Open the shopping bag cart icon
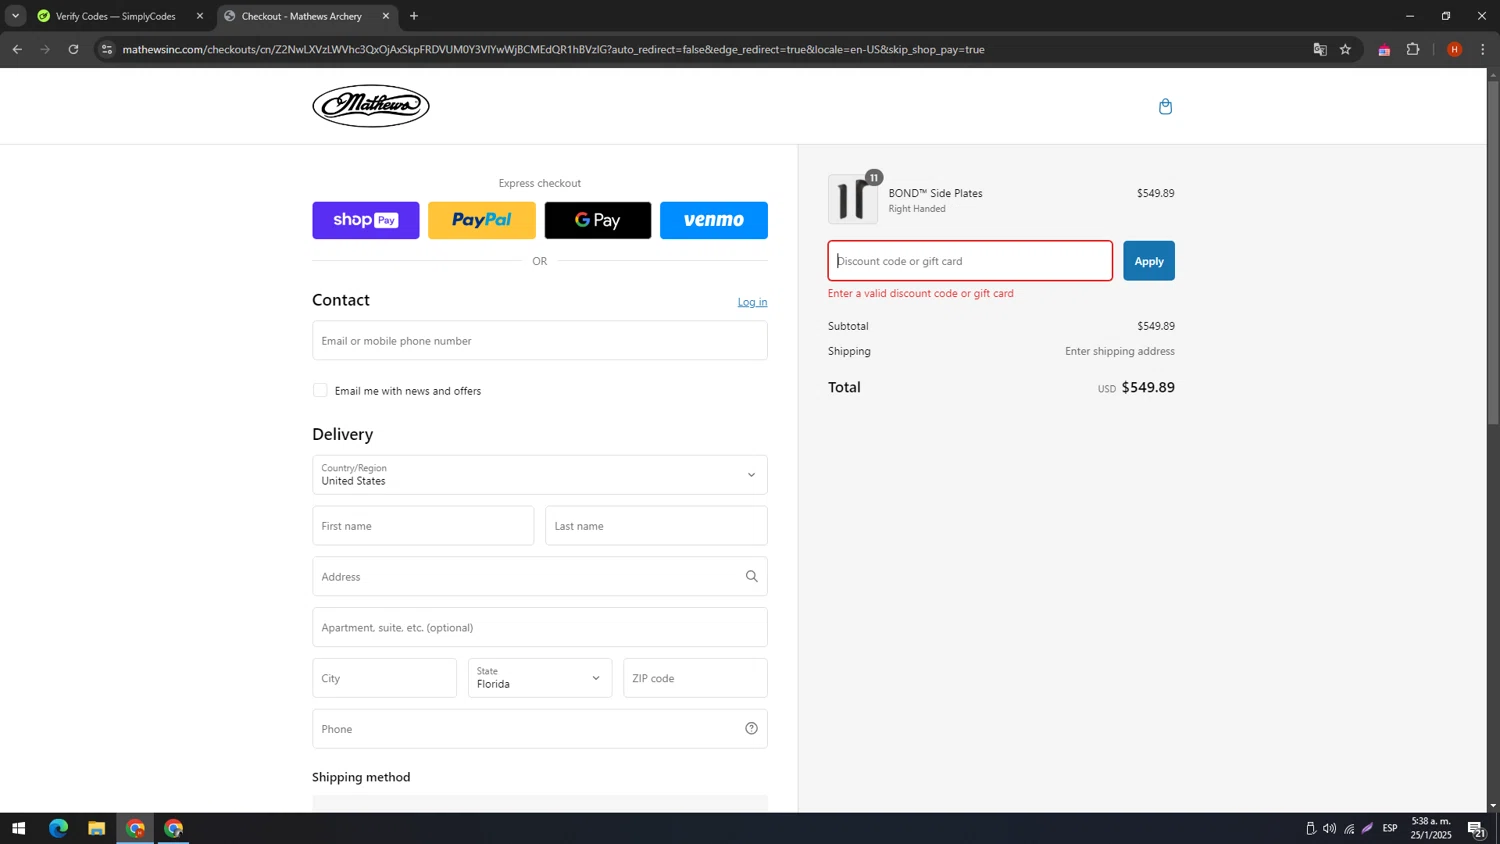The width and height of the screenshot is (1500, 844). tap(1165, 106)
